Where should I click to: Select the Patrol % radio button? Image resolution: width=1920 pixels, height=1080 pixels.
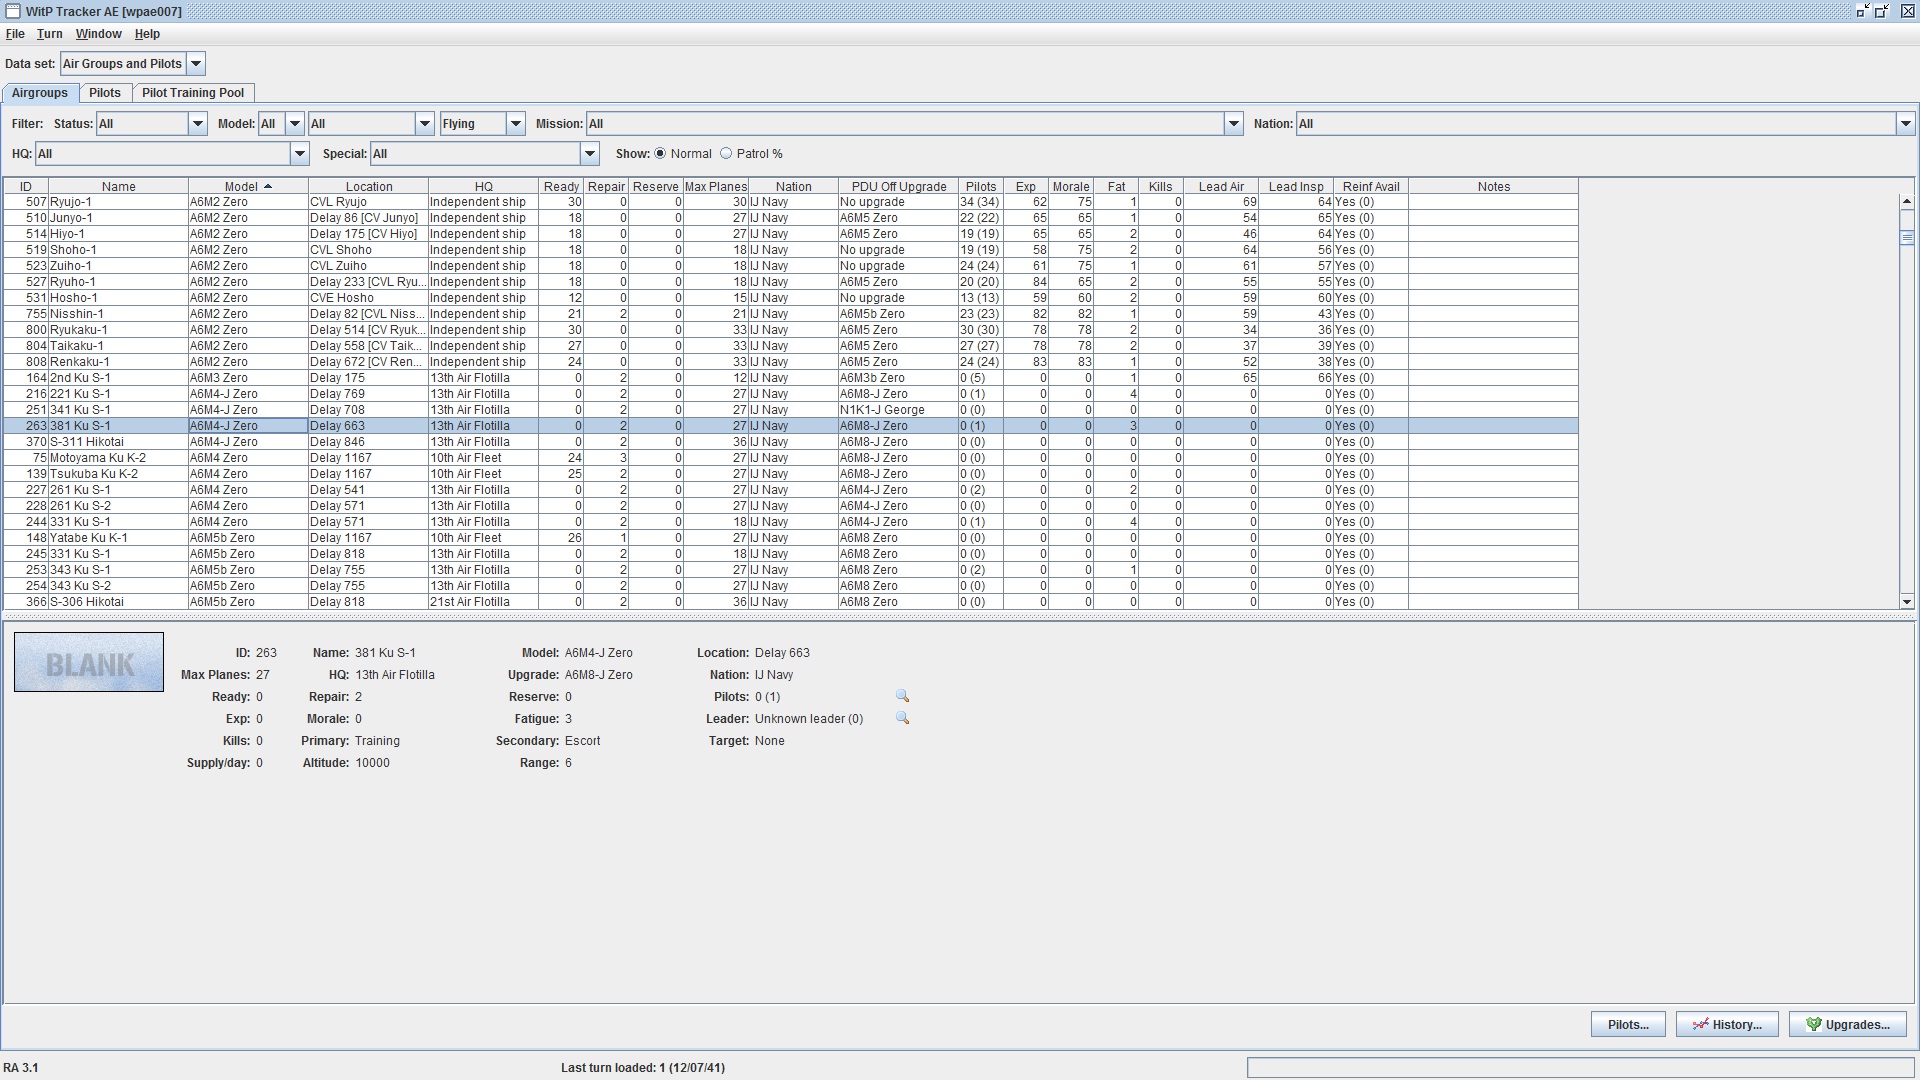pos(726,154)
